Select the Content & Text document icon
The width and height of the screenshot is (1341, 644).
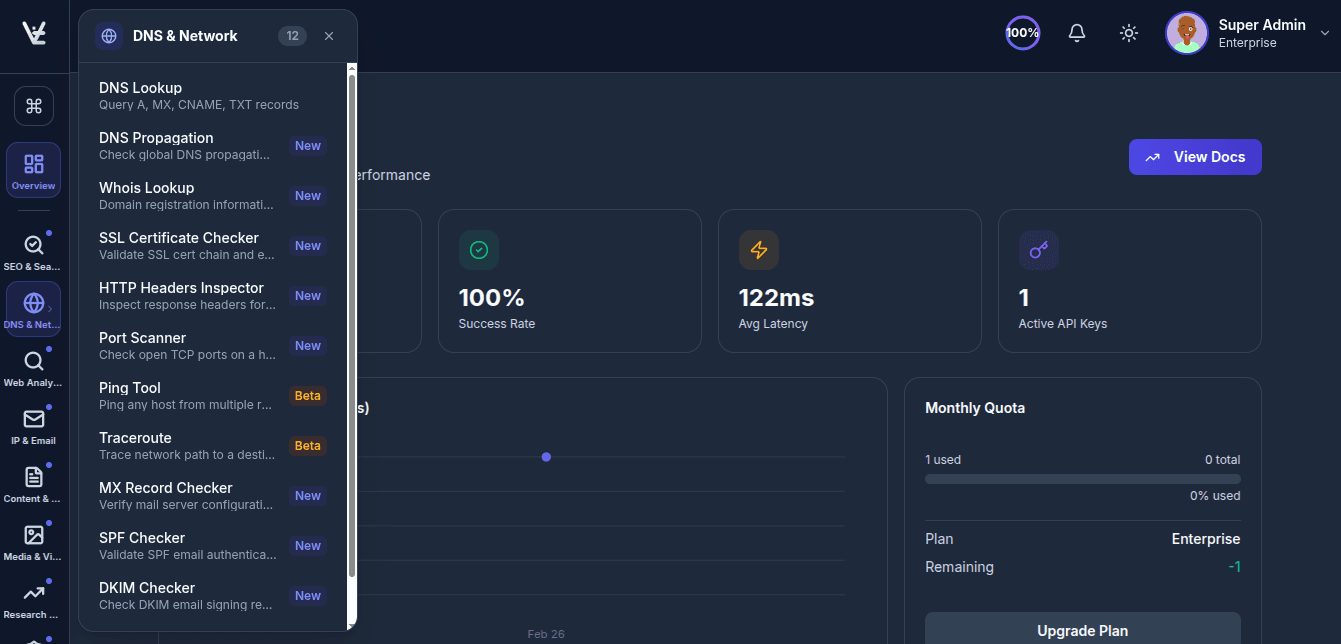click(33, 478)
